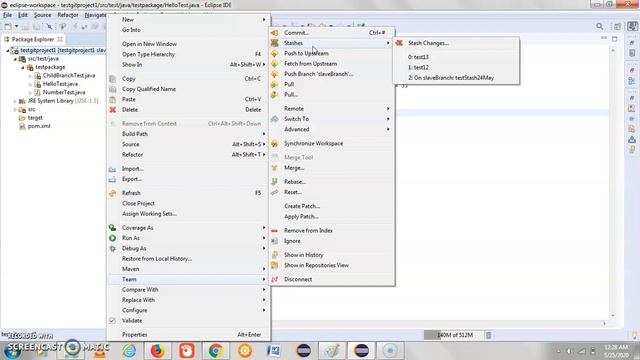This screenshot has width=640, height=360.
Task: Expand the ChildBranchTest.java node
Action: [30, 76]
